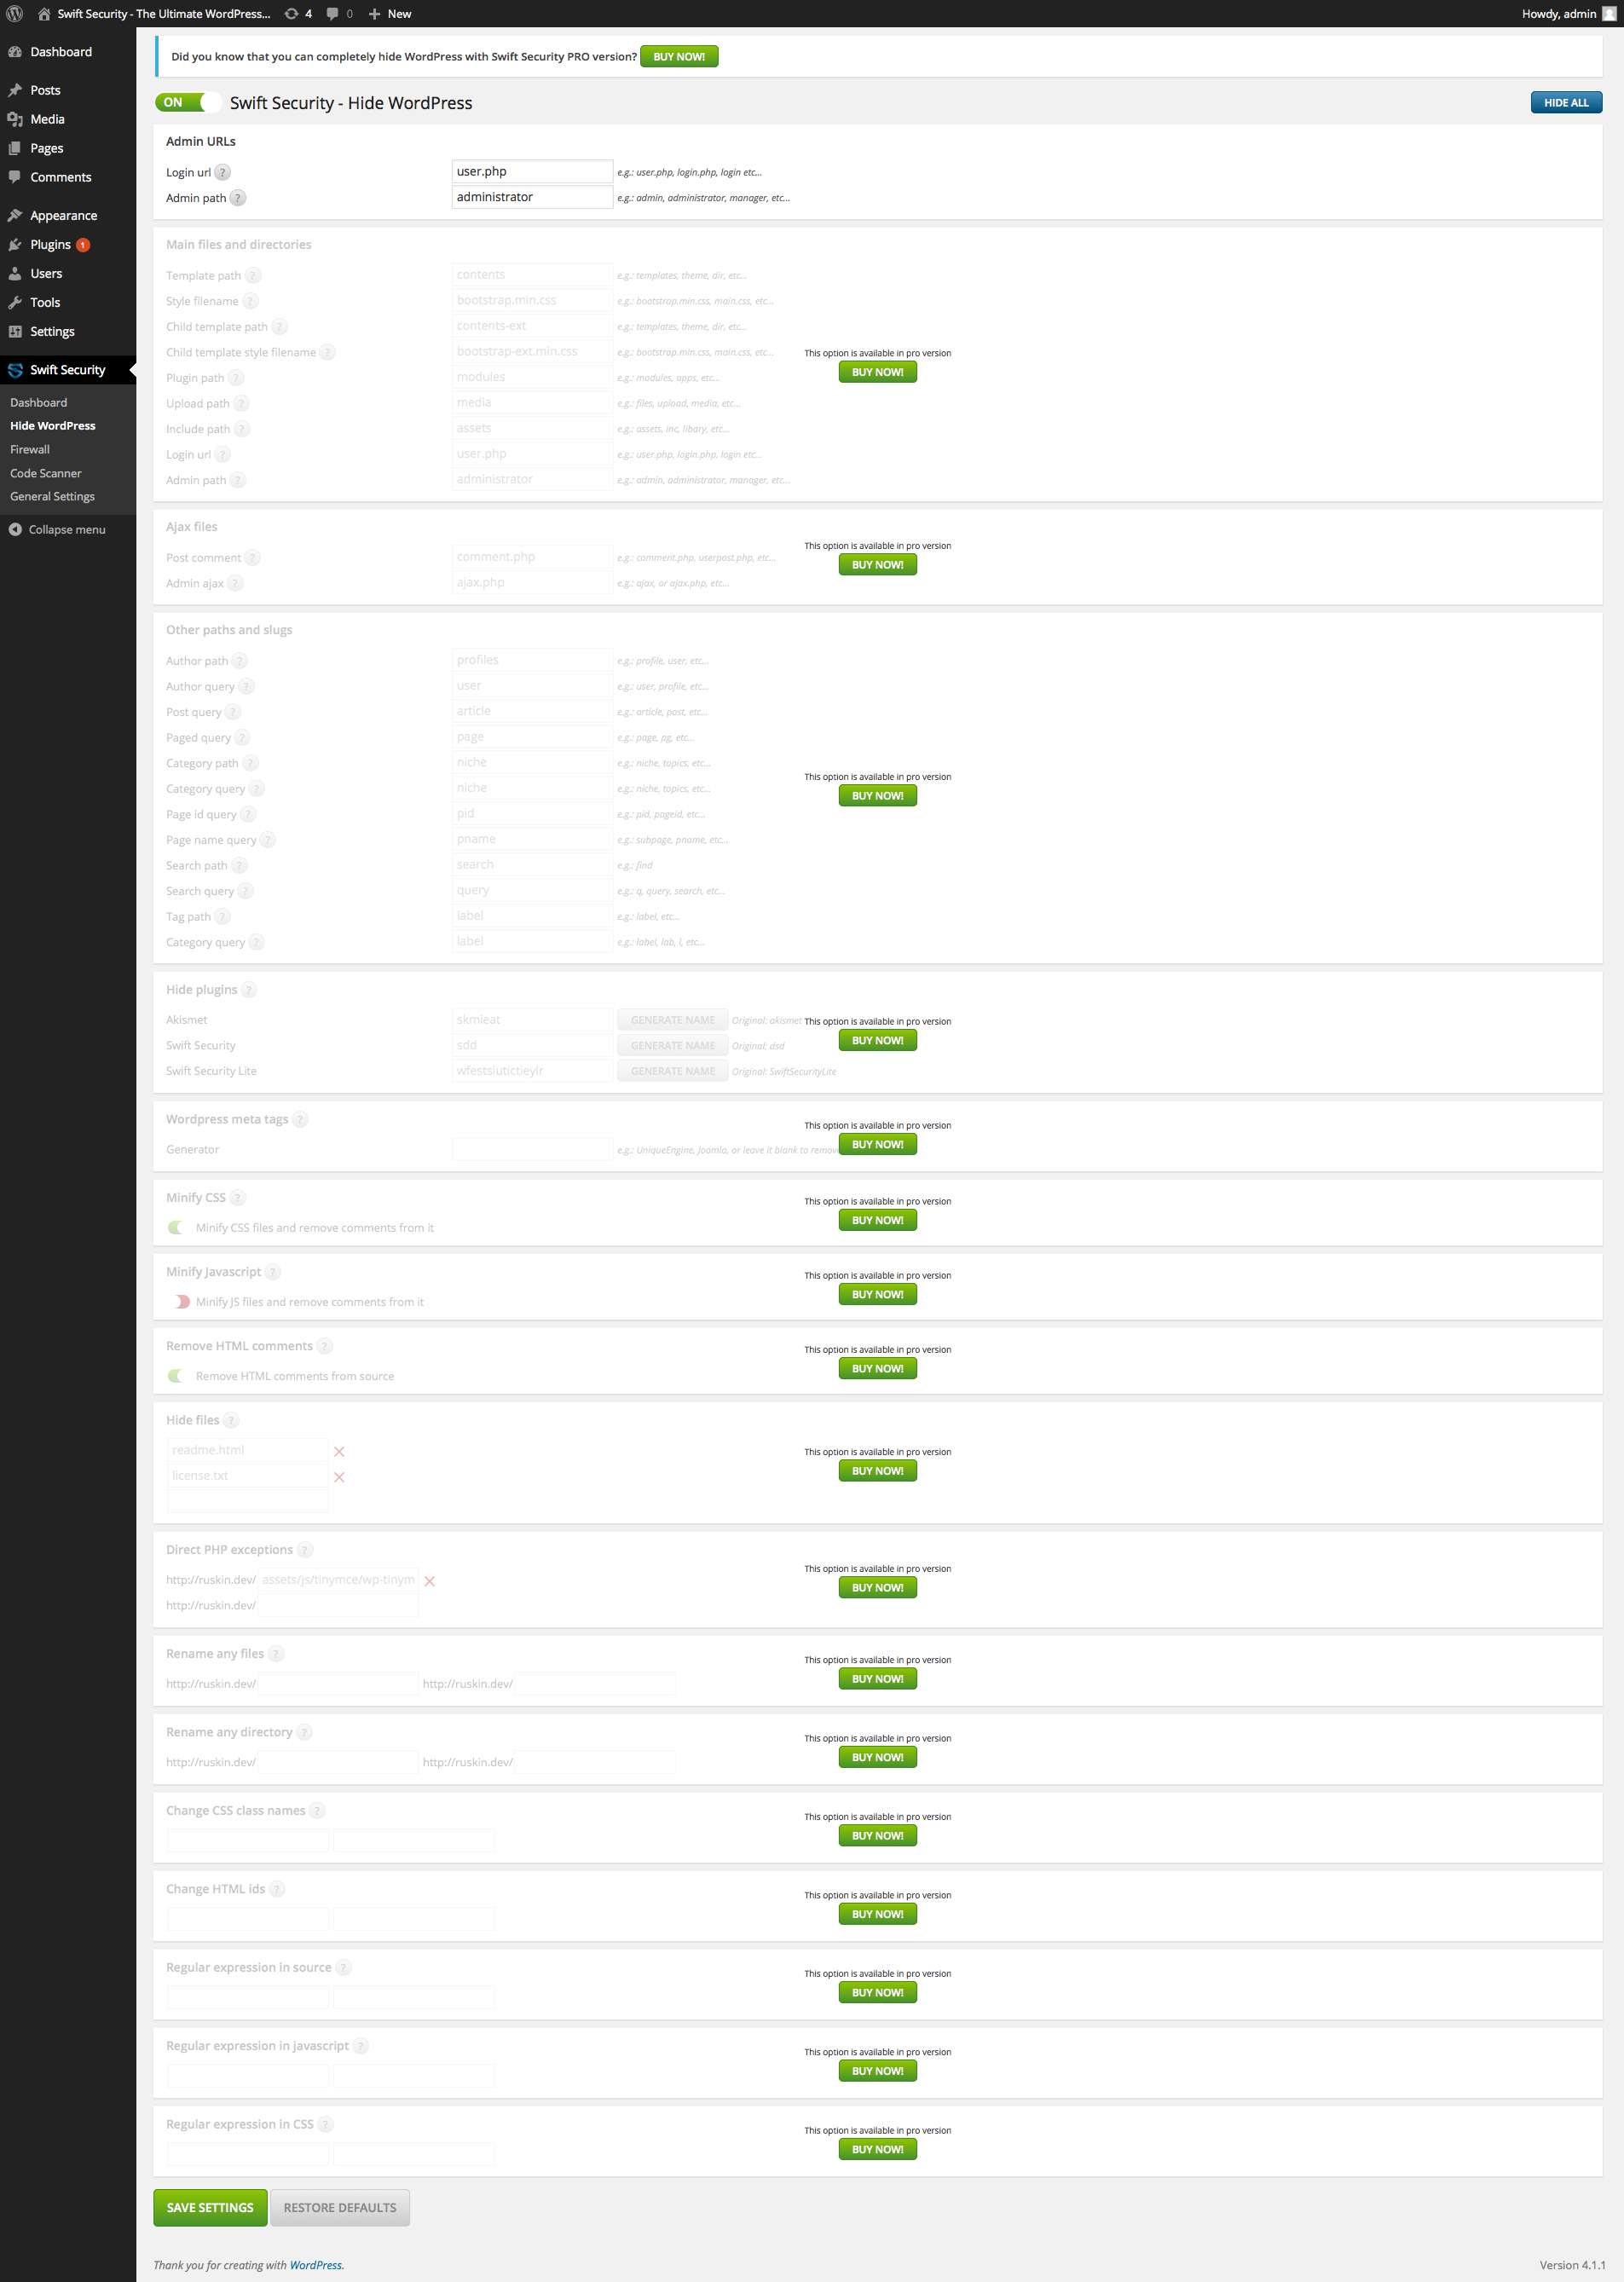Click help icon beside Plugin path
Viewport: 1624px width, 2282px height.
pyautogui.click(x=236, y=378)
